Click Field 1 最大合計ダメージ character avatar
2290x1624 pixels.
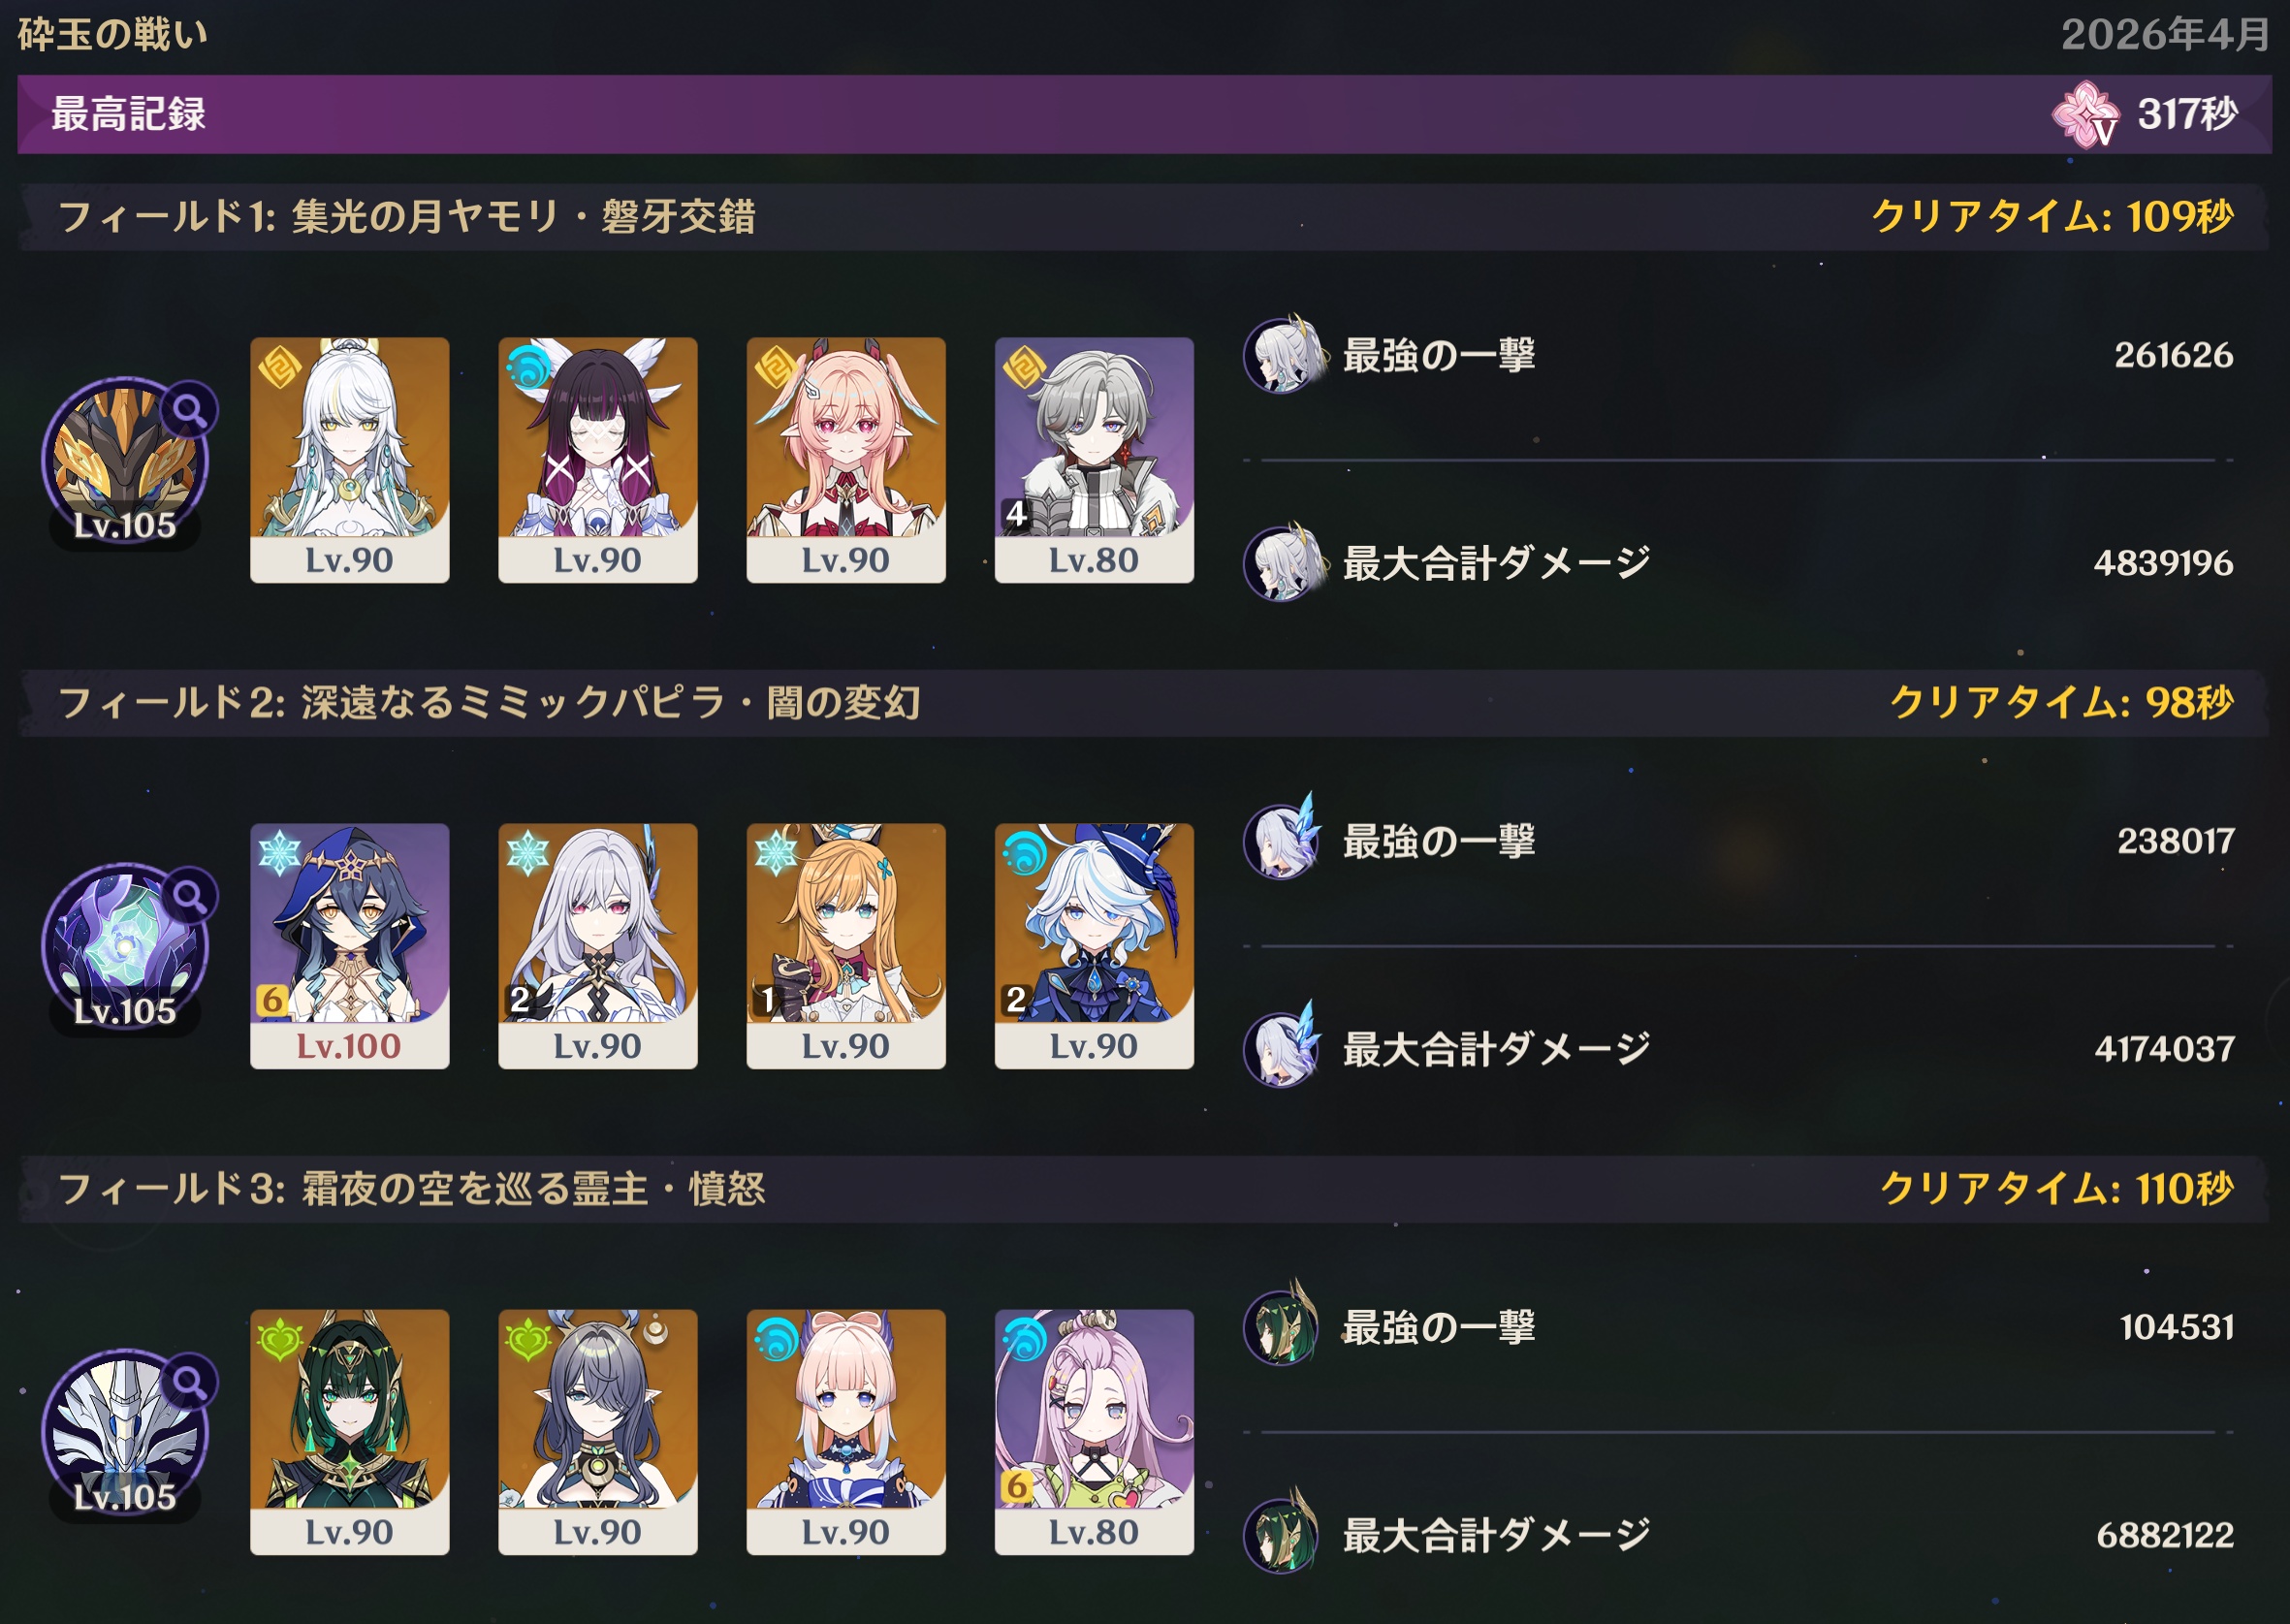[1284, 562]
